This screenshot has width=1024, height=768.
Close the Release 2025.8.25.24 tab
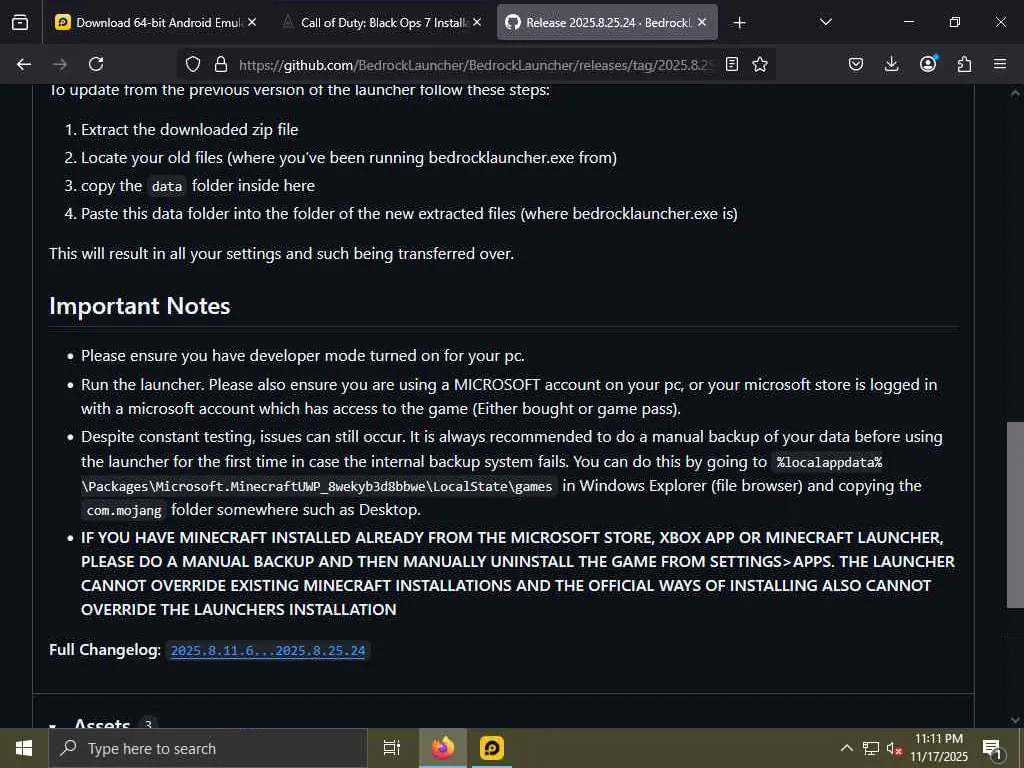click(702, 22)
